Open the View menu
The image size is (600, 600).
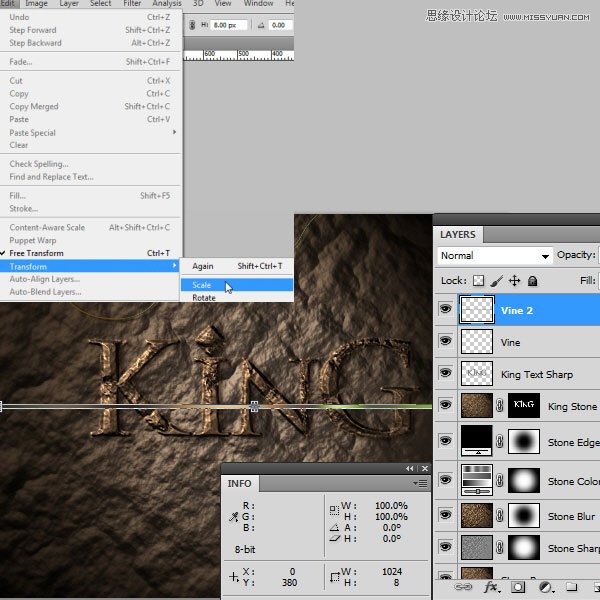tap(223, 3)
